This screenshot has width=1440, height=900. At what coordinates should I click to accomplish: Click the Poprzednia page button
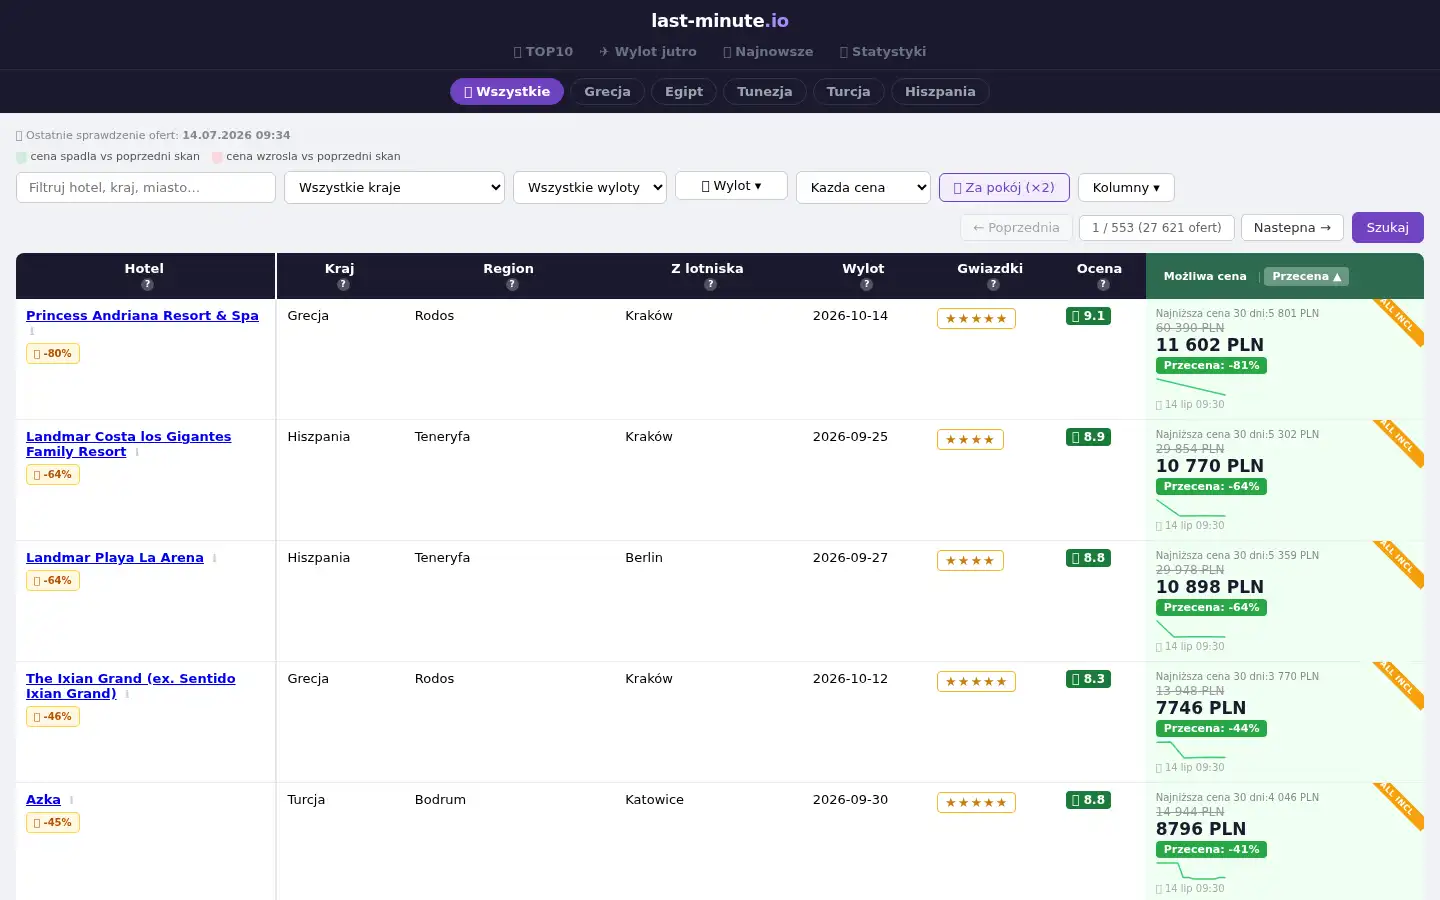point(1016,228)
